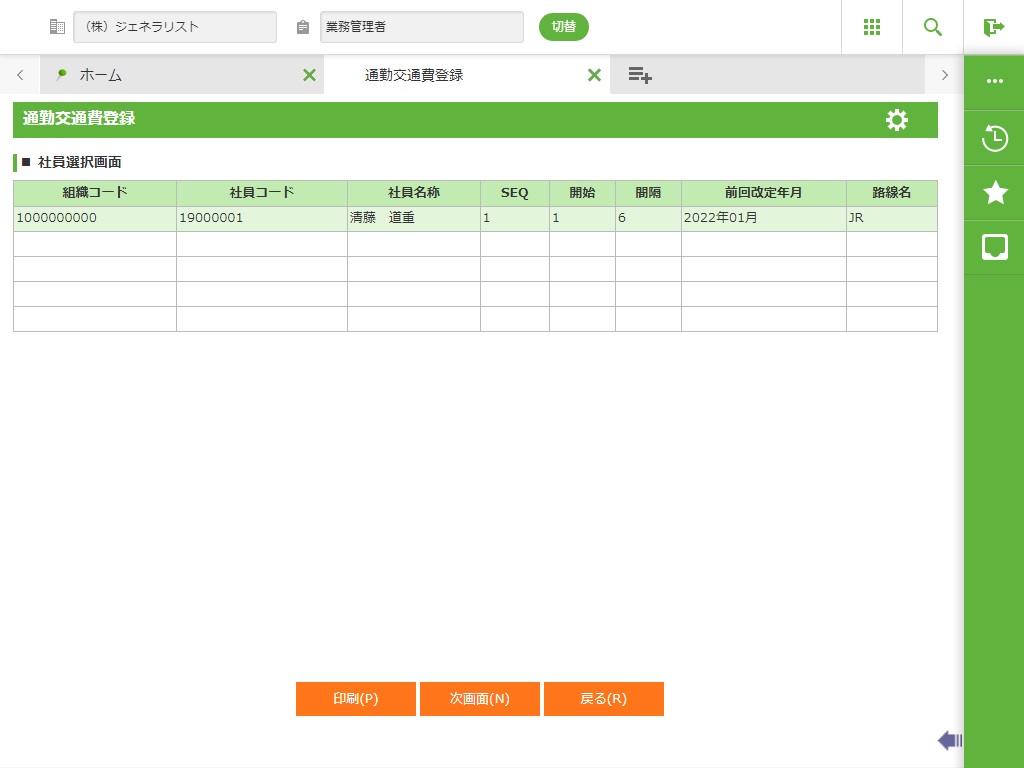The height and width of the screenshot is (768, 1024).
Task: Click the three-dots more icon in sidebar
Action: point(994,82)
